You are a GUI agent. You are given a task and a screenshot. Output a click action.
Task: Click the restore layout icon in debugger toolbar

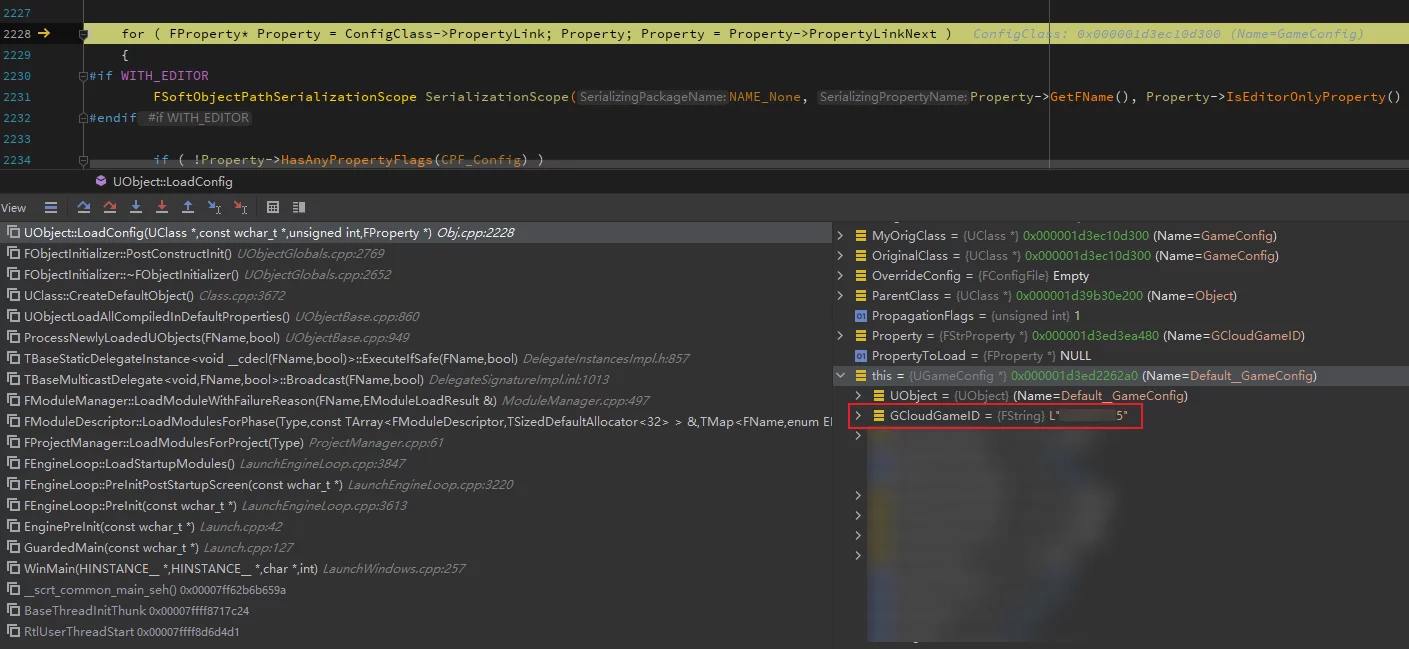point(299,207)
